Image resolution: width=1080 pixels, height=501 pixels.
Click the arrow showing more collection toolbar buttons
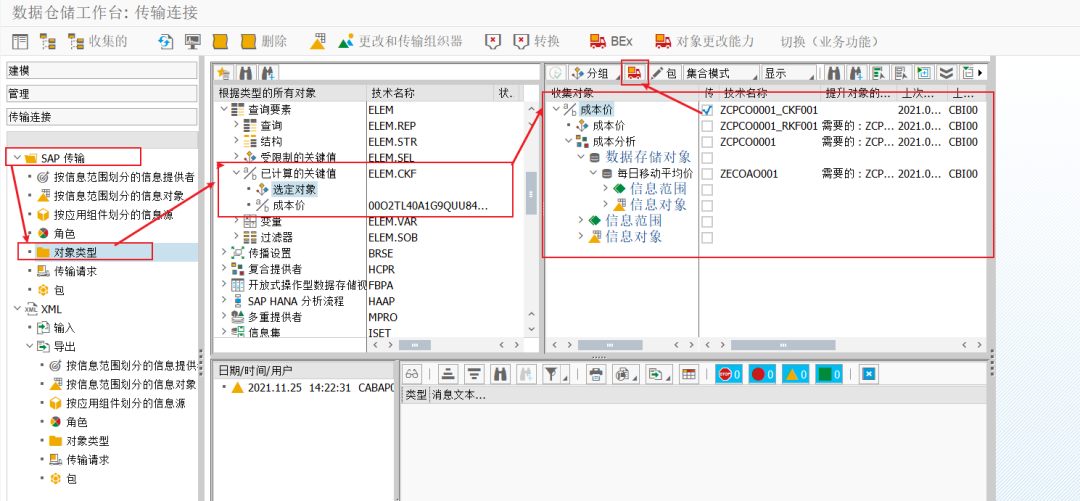click(x=979, y=72)
